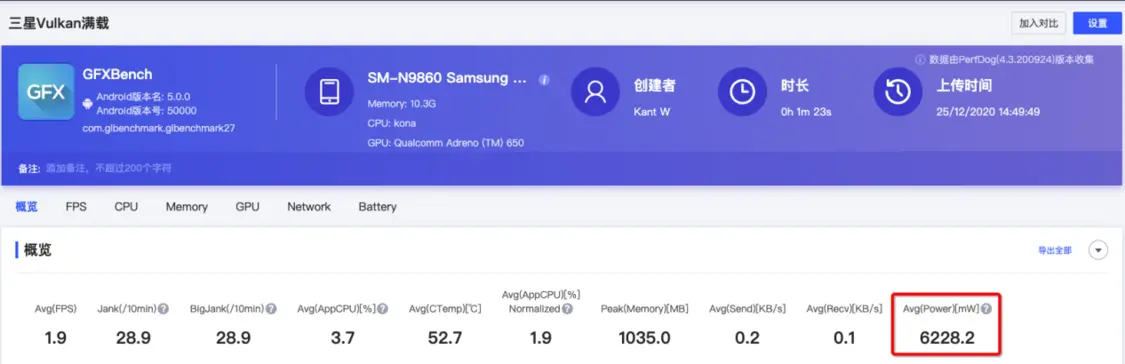This screenshot has width=1125, height=364.
Task: Switch to the GPU tab
Action: point(248,207)
